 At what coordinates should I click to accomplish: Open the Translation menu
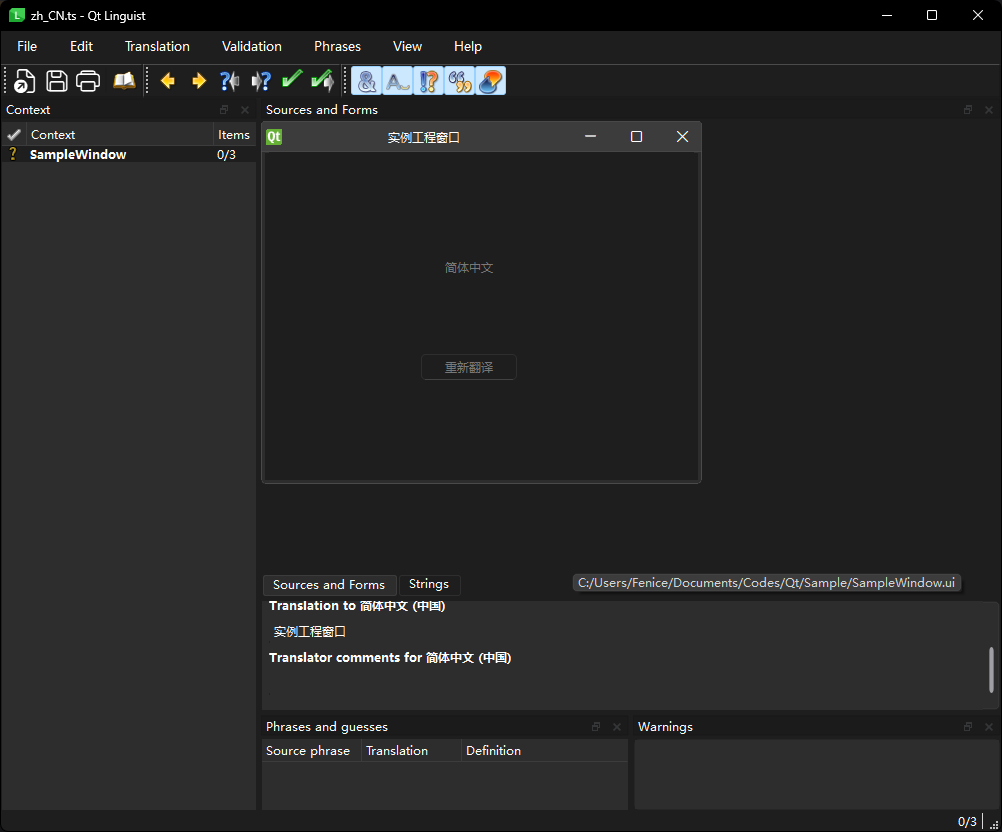pyautogui.click(x=157, y=46)
